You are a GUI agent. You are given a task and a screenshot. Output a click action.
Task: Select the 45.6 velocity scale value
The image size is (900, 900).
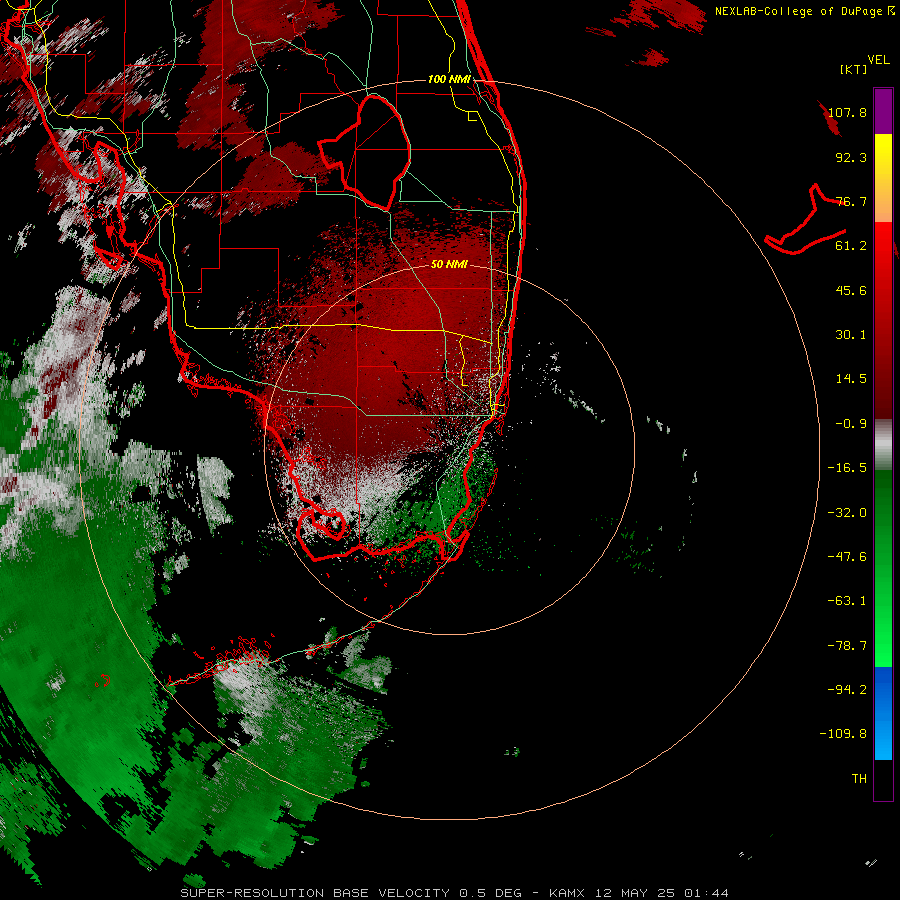(x=851, y=290)
